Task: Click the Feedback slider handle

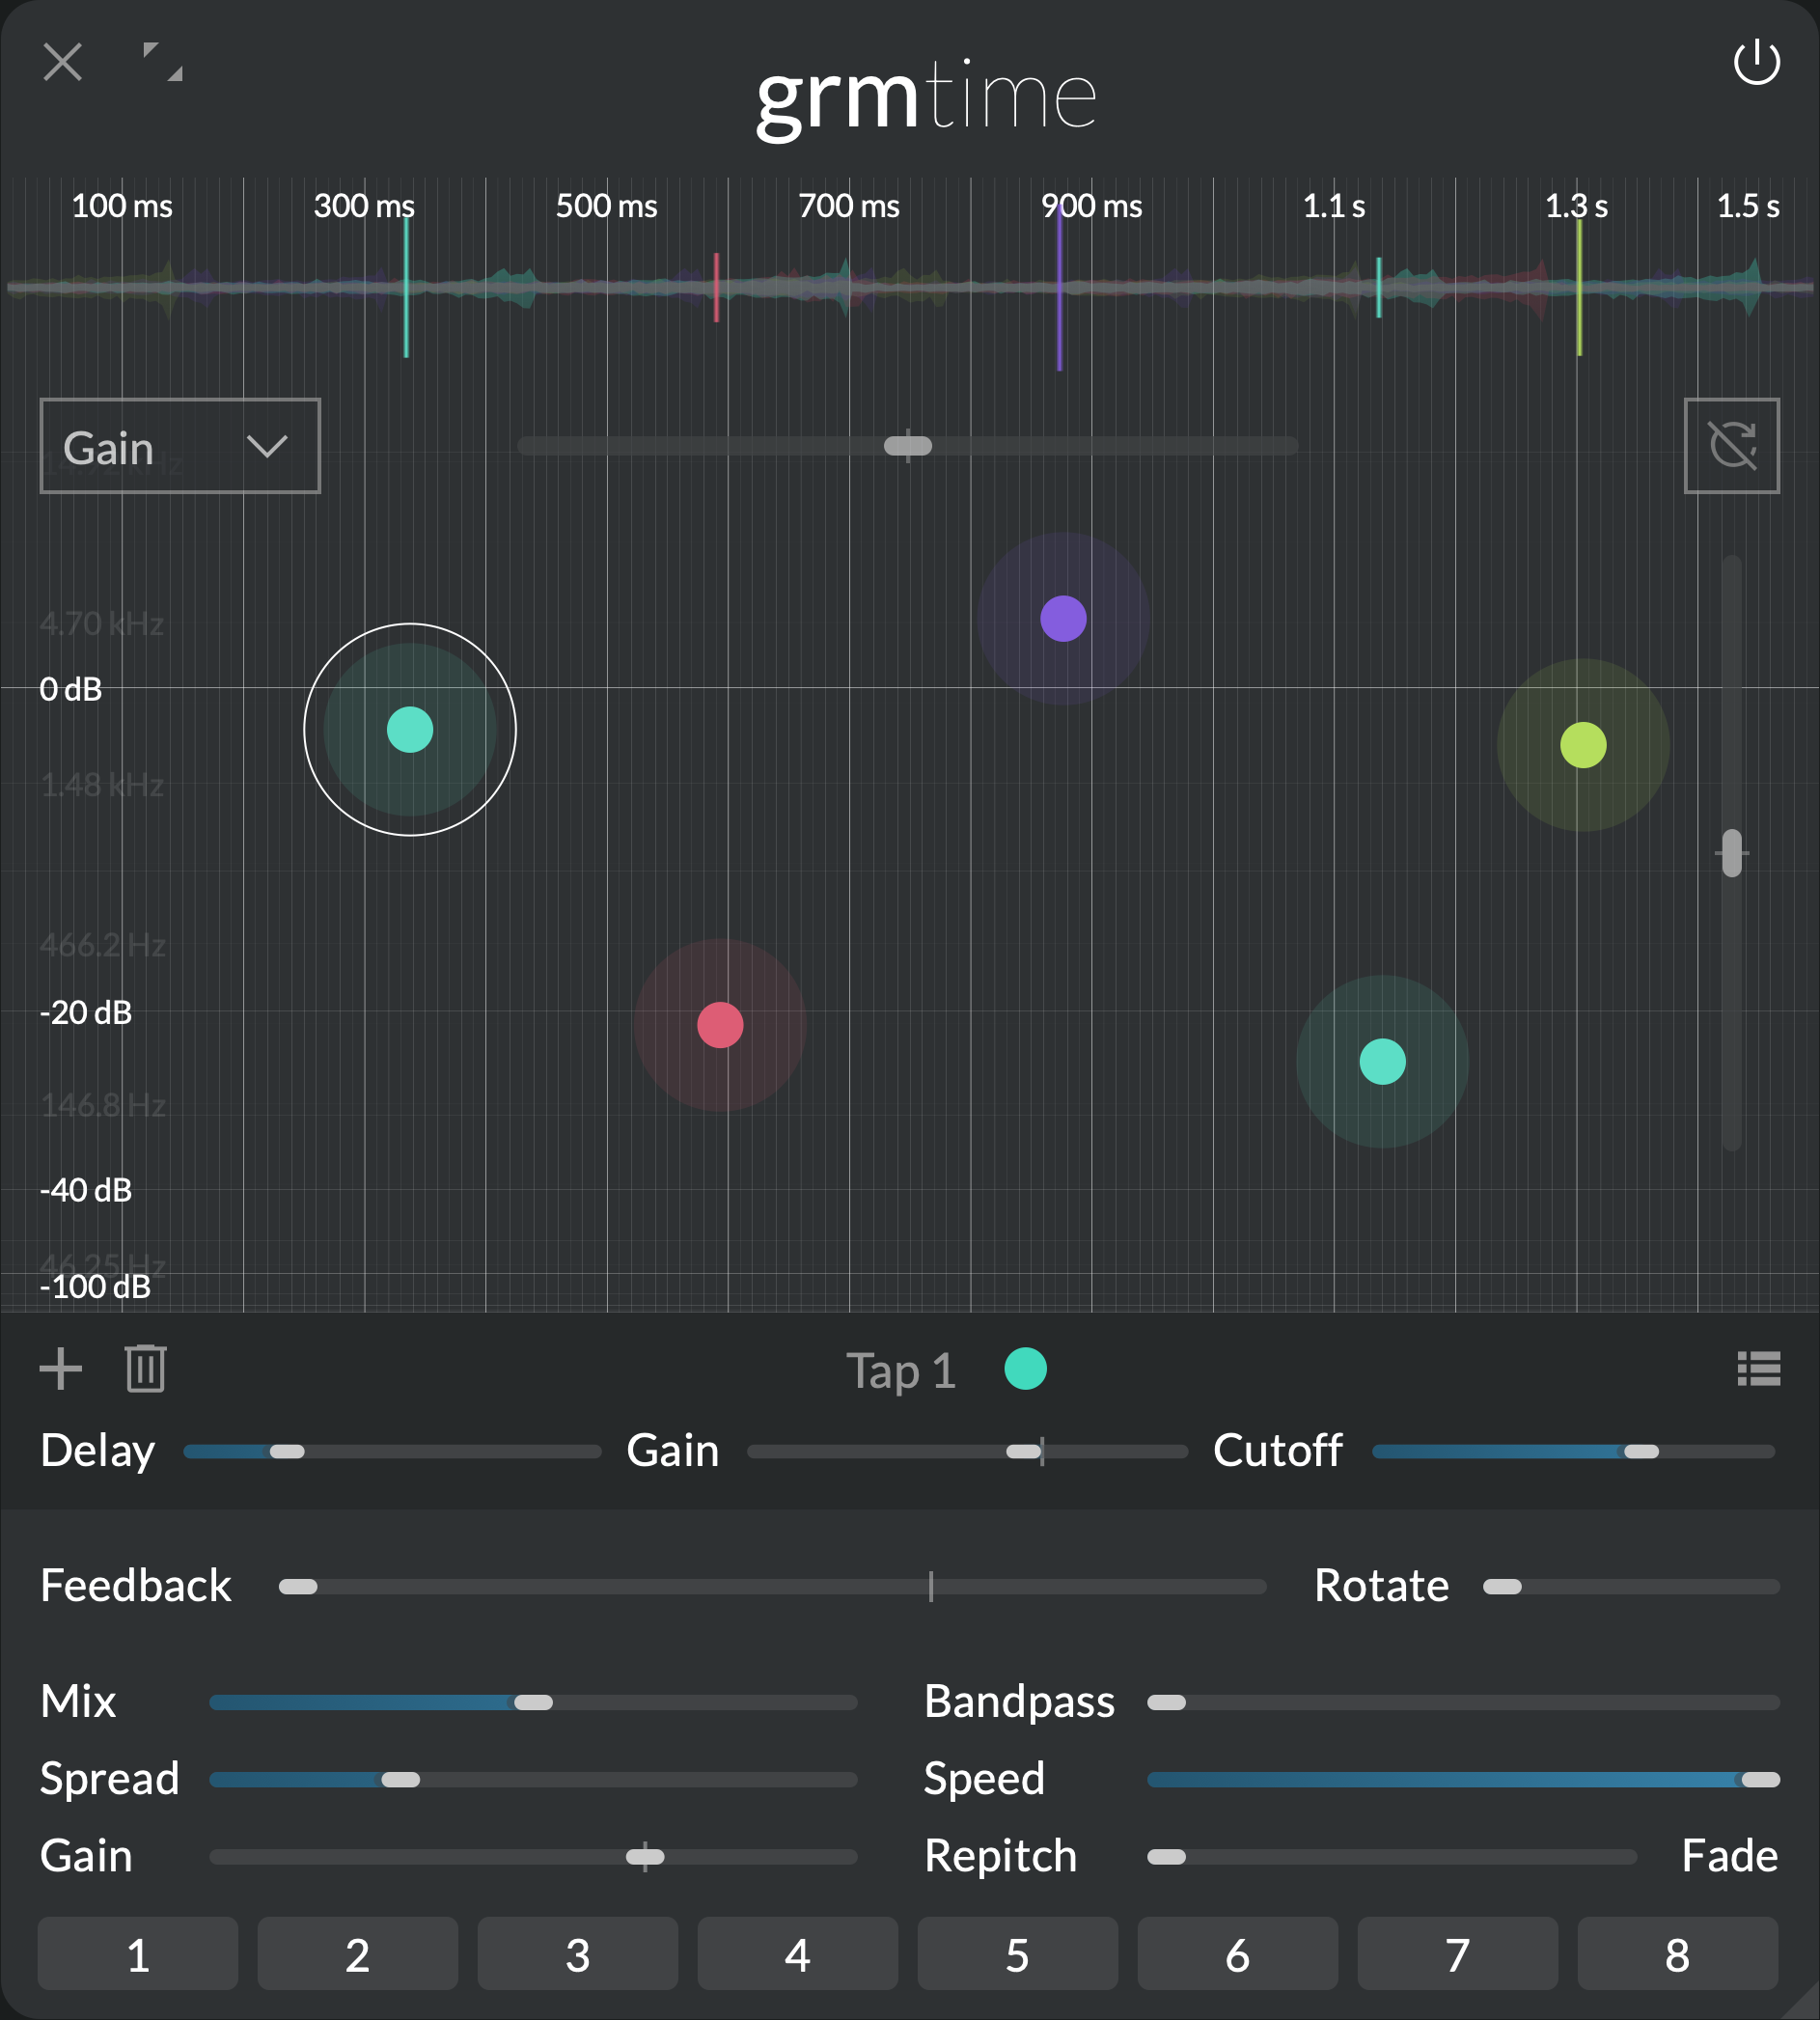Action: pos(298,1587)
